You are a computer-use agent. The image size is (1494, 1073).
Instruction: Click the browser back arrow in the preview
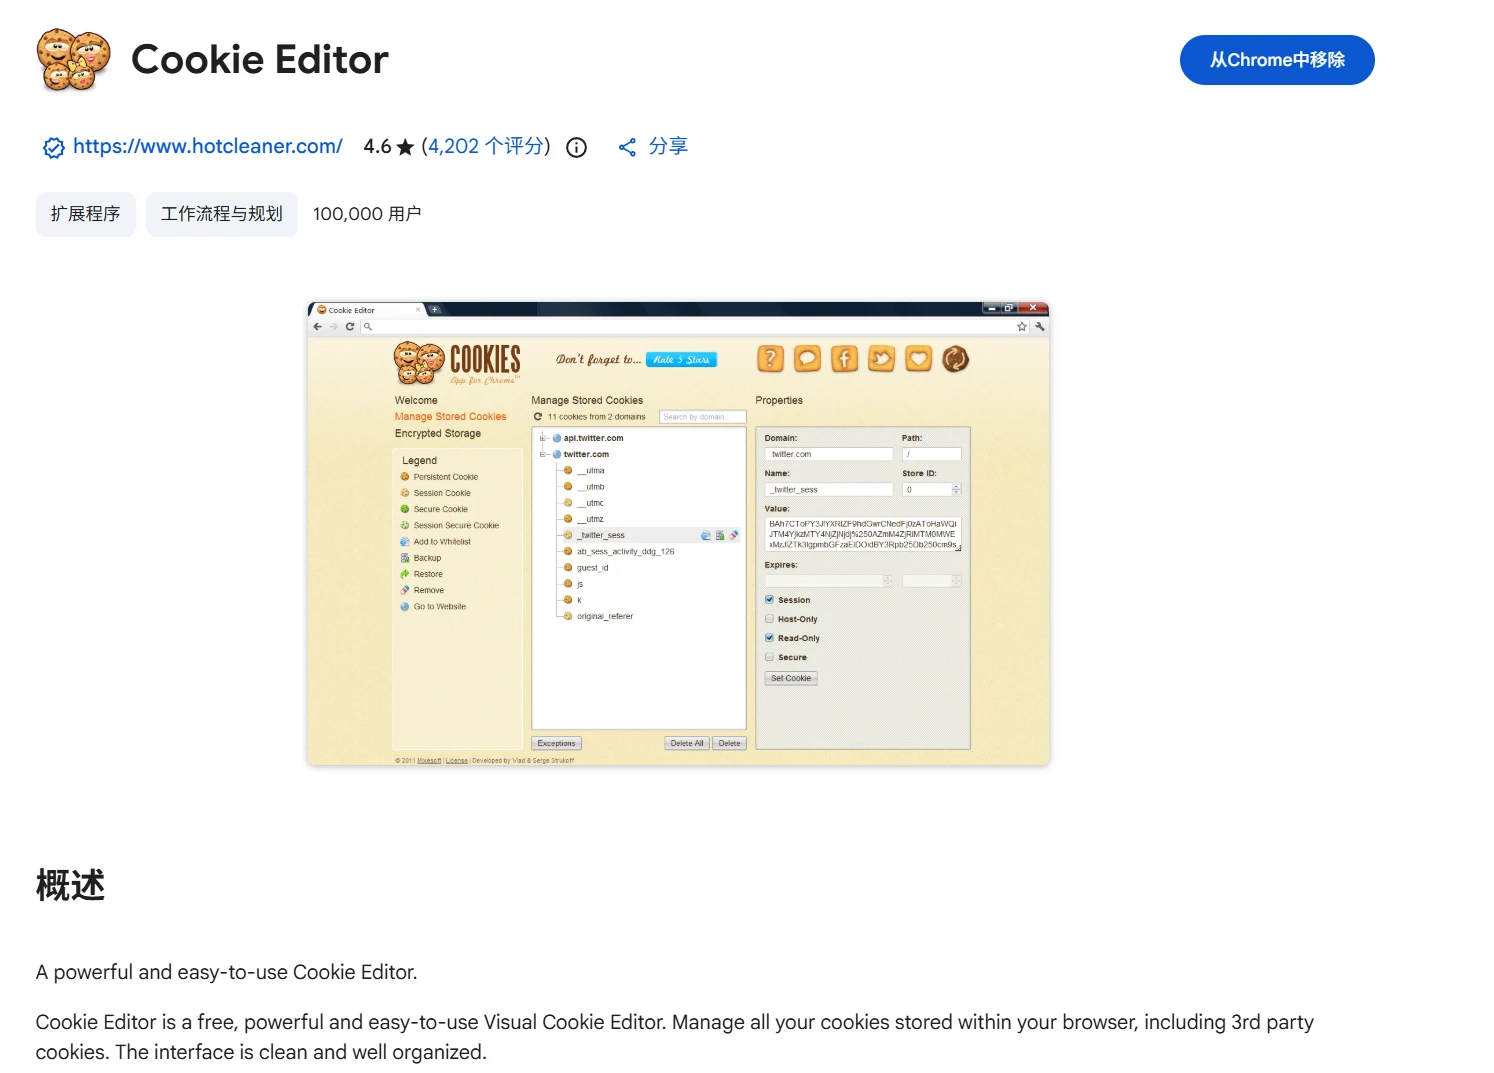[318, 327]
